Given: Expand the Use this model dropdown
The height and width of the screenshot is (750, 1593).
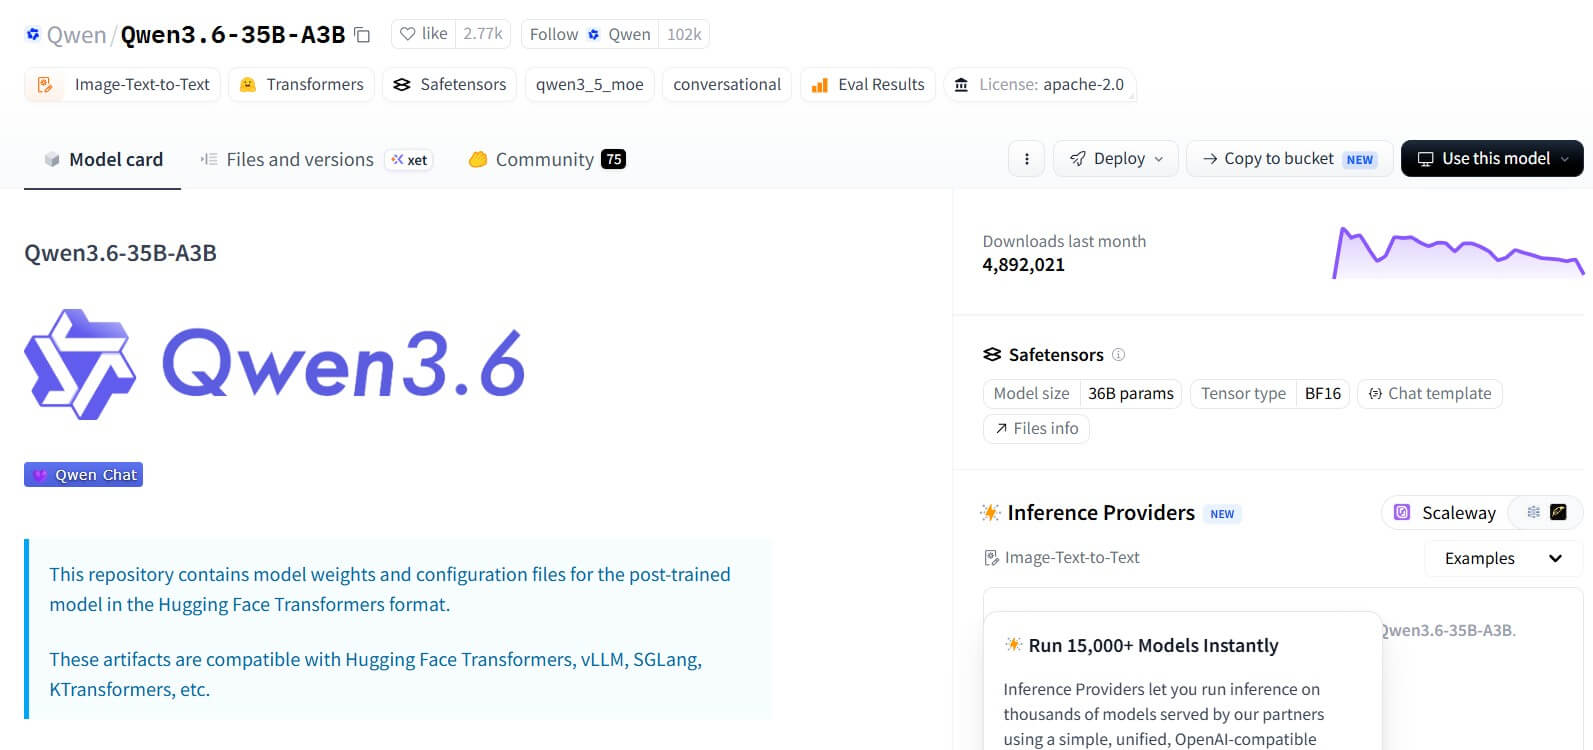Looking at the screenshot, I should coord(1492,158).
